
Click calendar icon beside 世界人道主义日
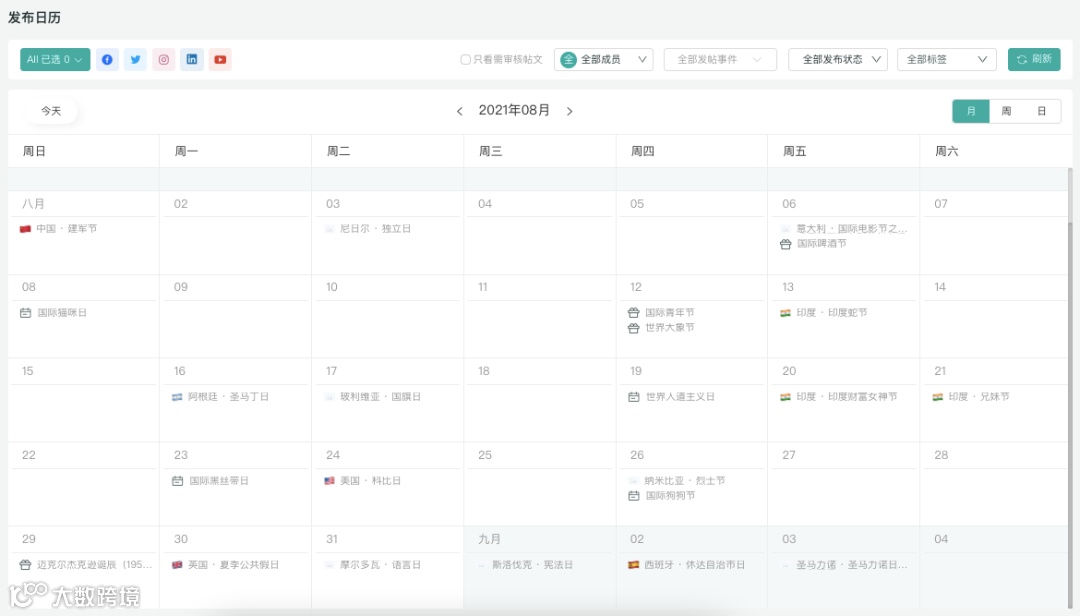pos(634,397)
